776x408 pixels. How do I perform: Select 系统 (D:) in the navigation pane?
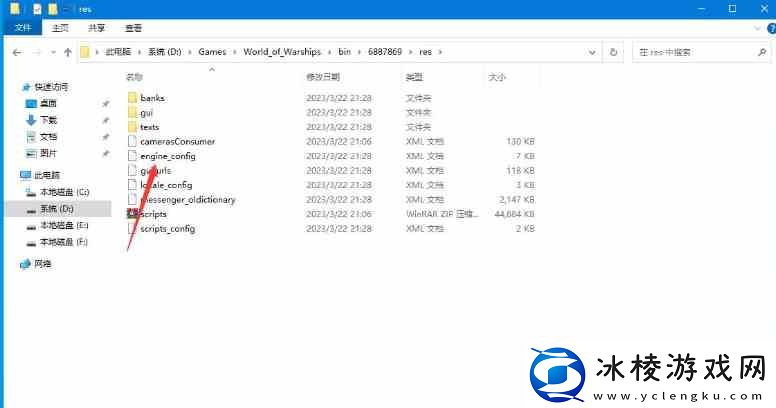click(56, 209)
